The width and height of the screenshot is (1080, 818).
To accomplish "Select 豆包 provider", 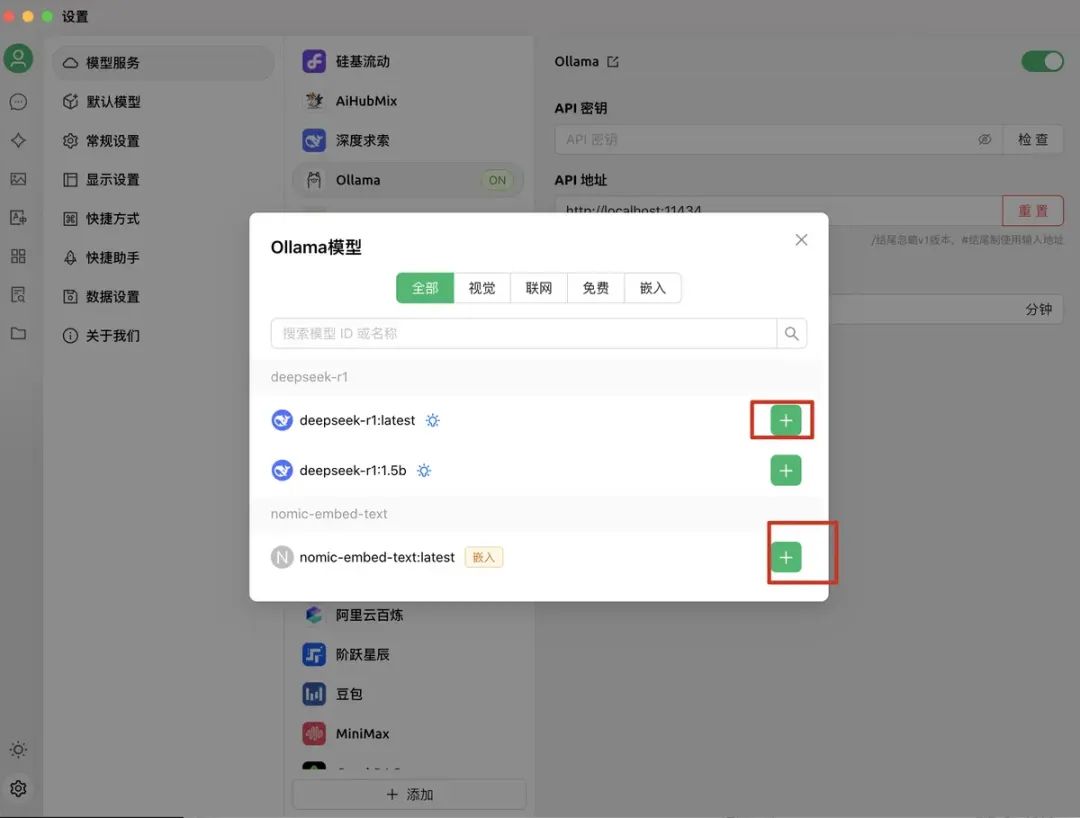I will pos(408,694).
